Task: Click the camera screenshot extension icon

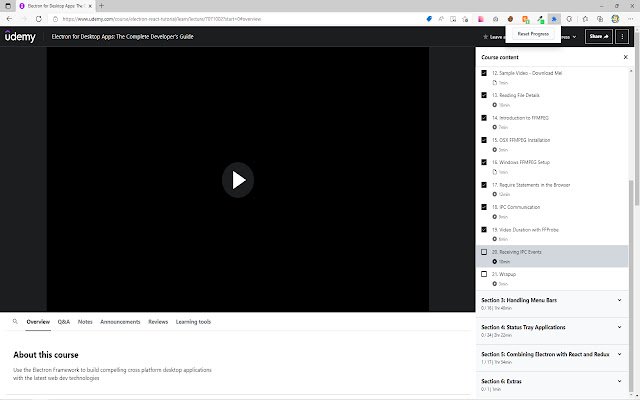Action: tap(496, 19)
